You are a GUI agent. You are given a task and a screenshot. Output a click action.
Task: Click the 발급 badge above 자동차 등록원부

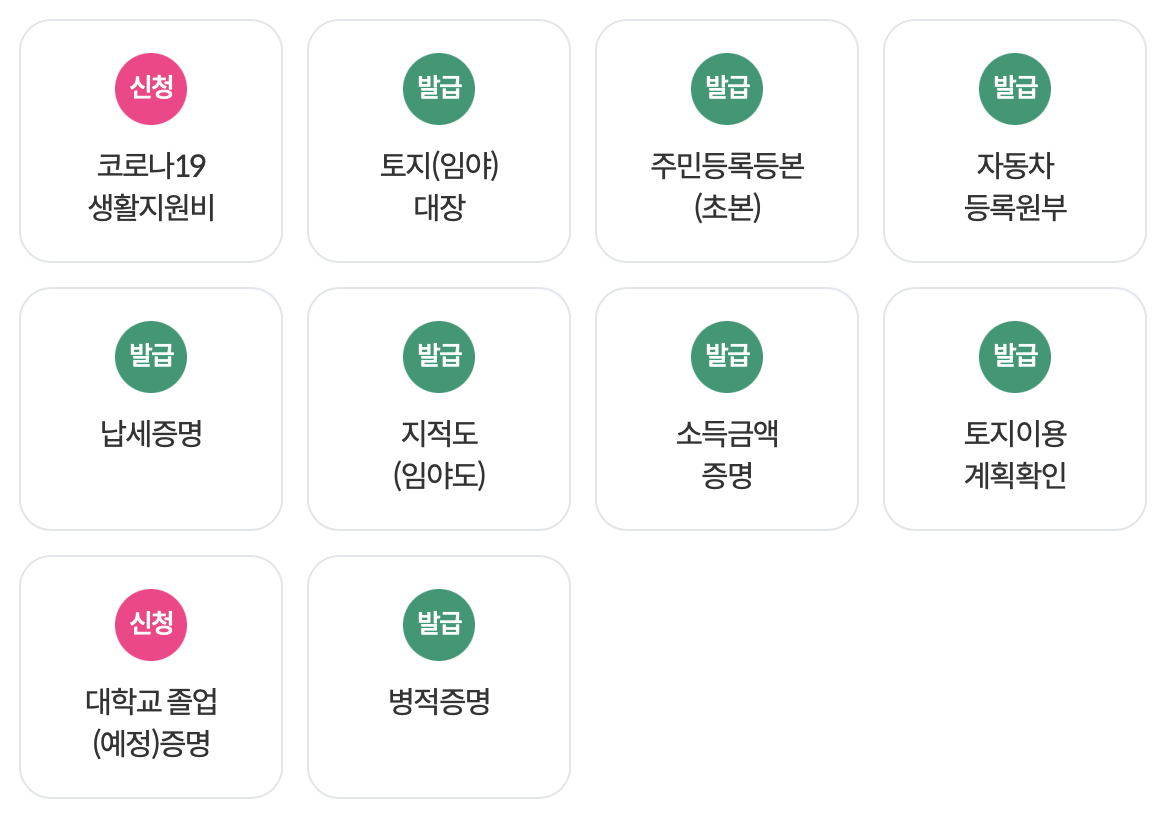(1015, 89)
